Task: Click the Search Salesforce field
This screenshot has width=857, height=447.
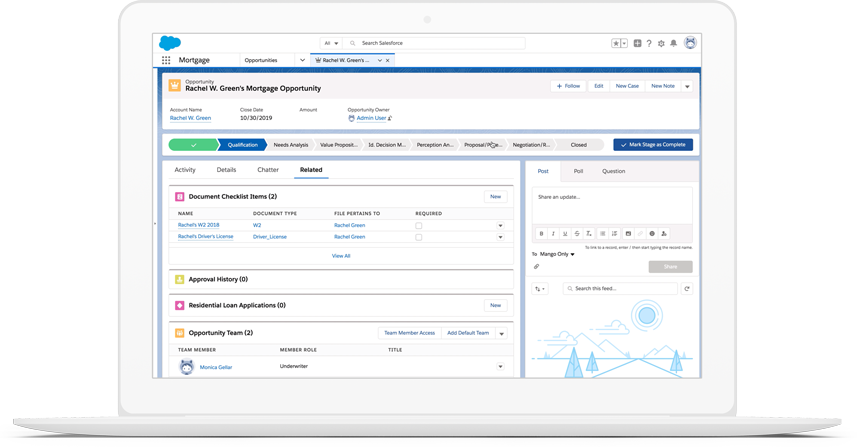Action: (x=435, y=43)
